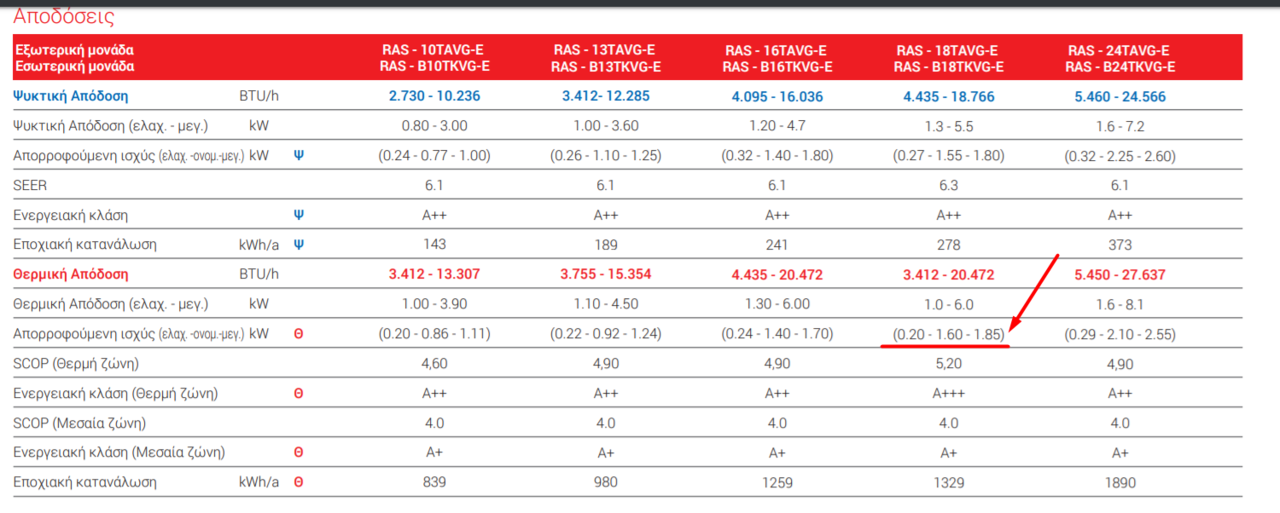This screenshot has height=513, width=1280.
Task: Select the value "1890"
Action: tap(1120, 482)
